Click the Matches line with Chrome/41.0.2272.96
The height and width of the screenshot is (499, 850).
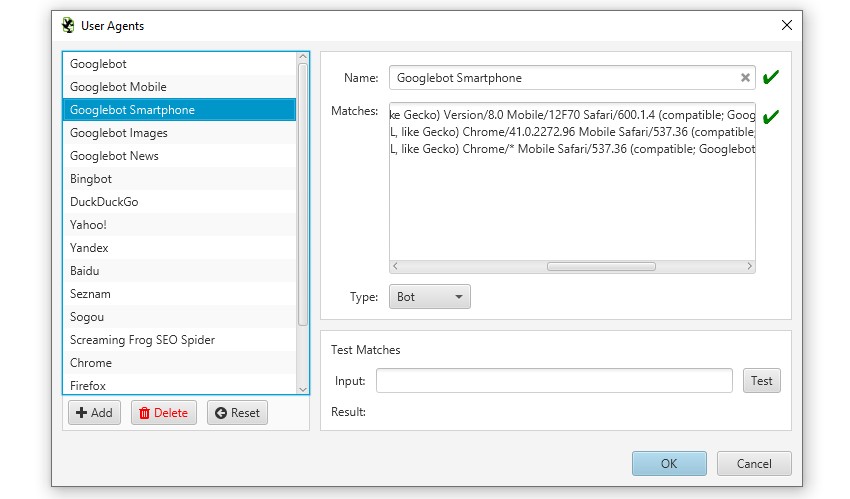(x=572, y=132)
